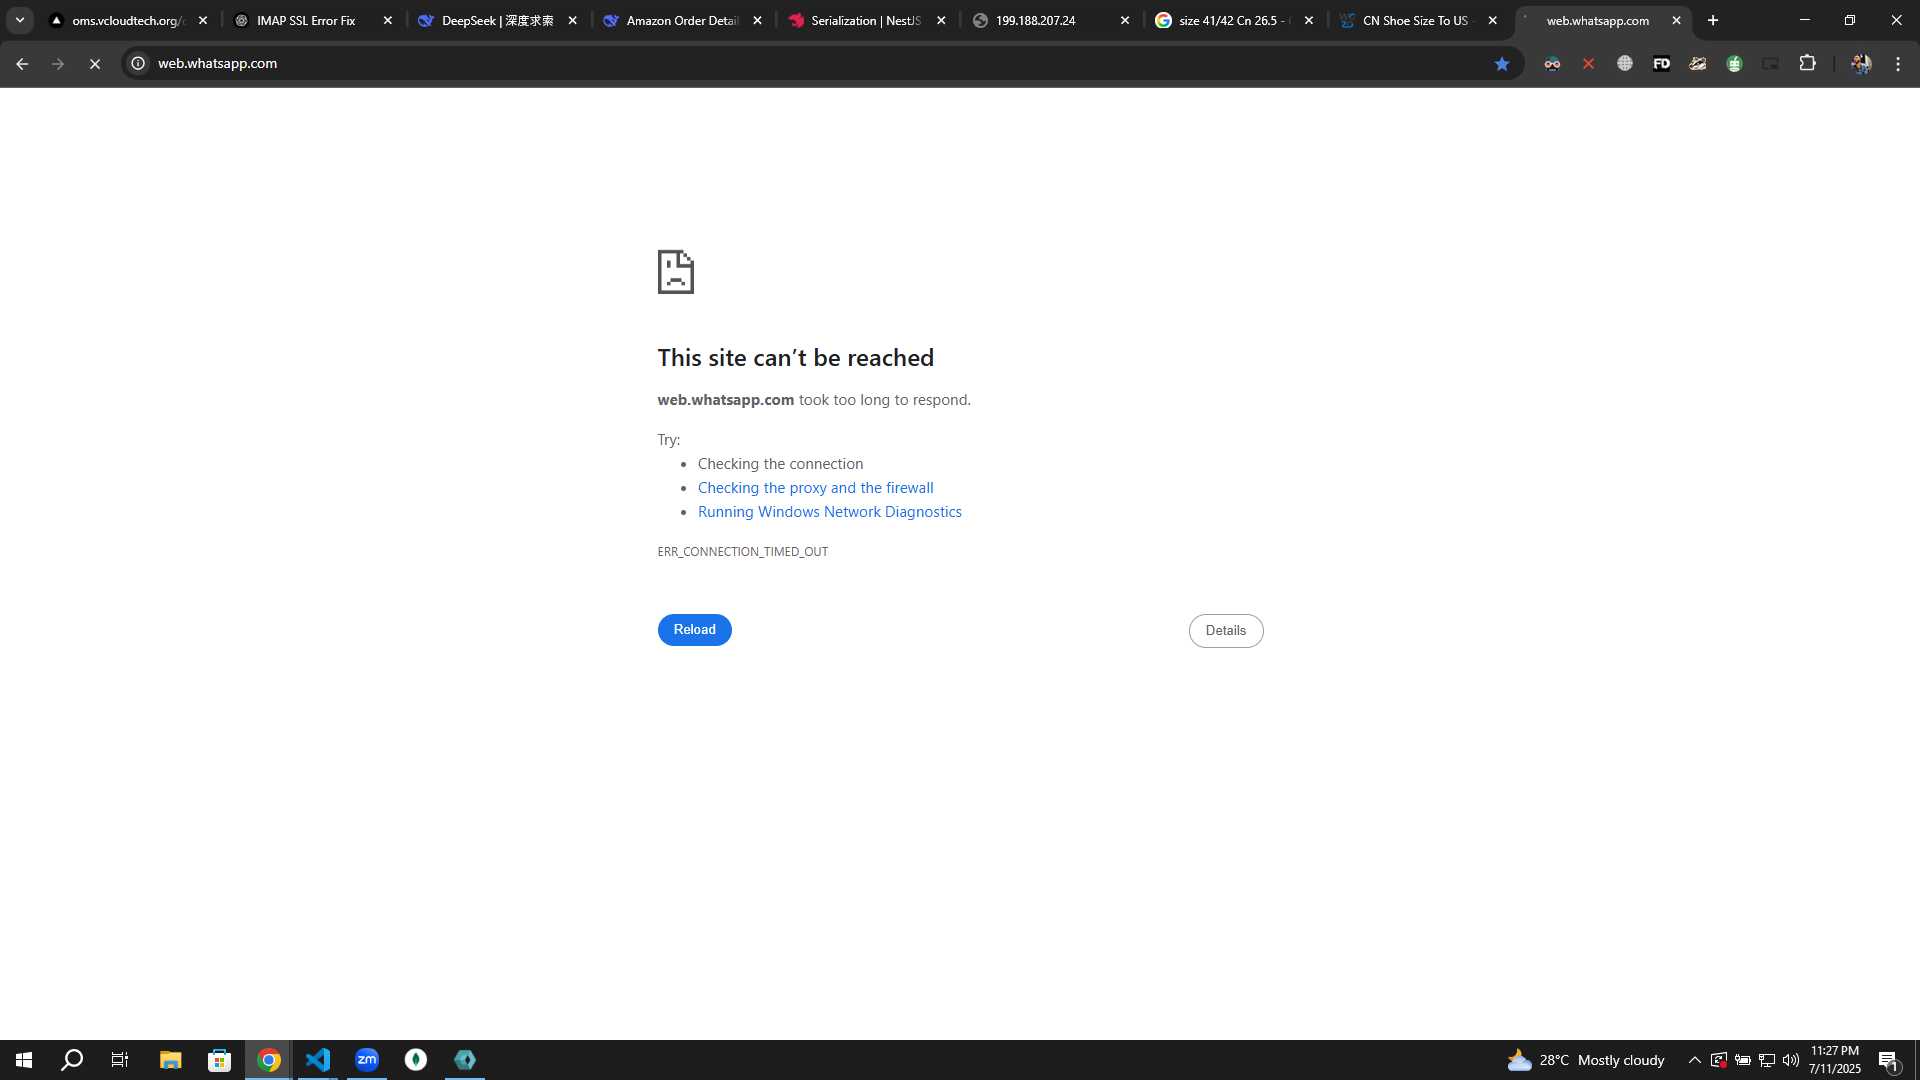Open the globe extension icon
Image resolution: width=1920 pixels, height=1080 pixels.
tap(1625, 64)
